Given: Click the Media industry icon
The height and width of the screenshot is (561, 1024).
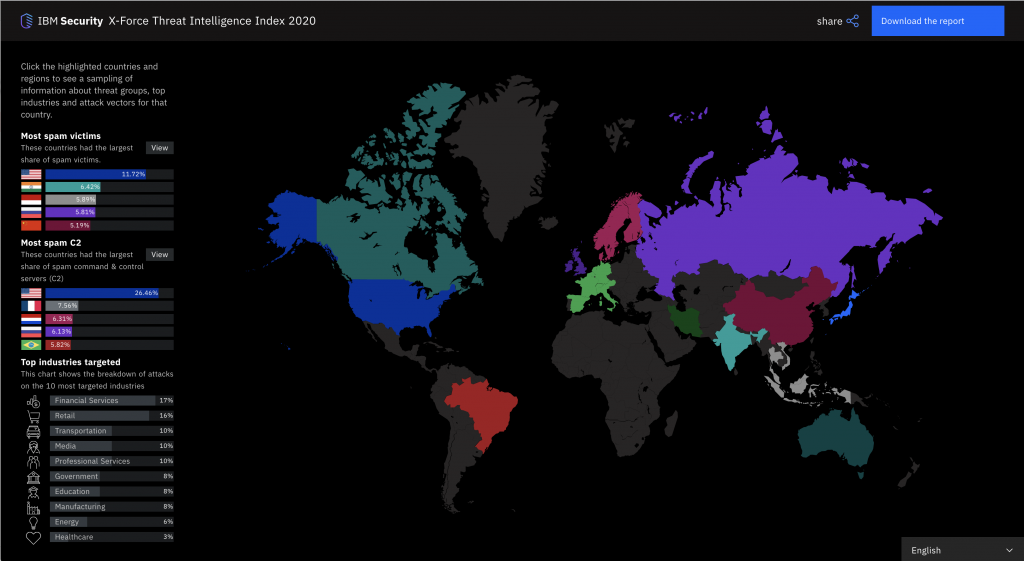Looking at the screenshot, I should click(x=33, y=447).
